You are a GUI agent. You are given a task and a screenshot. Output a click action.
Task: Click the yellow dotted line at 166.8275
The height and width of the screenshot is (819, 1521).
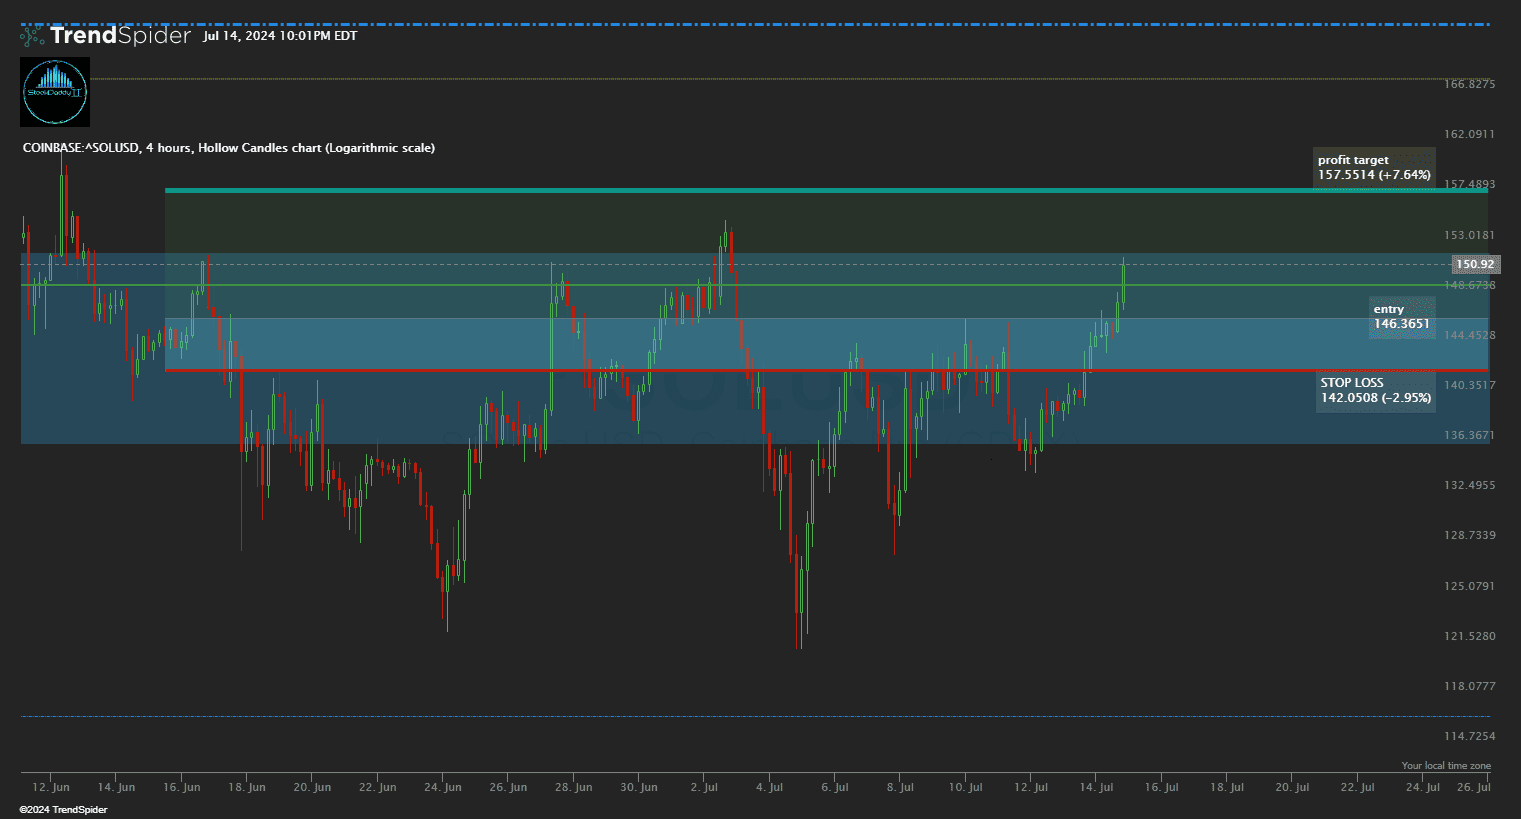coord(700,78)
